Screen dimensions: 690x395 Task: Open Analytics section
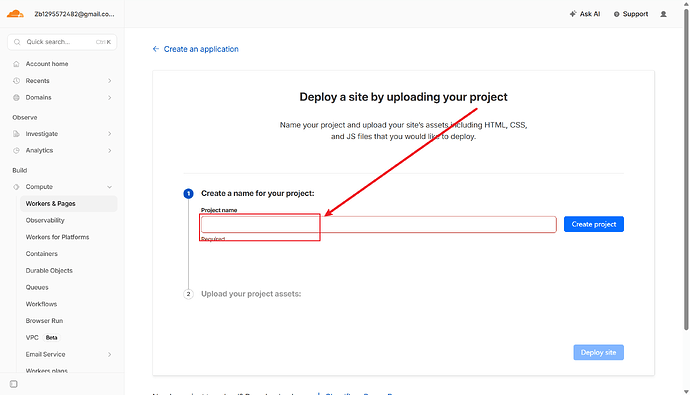(39, 150)
